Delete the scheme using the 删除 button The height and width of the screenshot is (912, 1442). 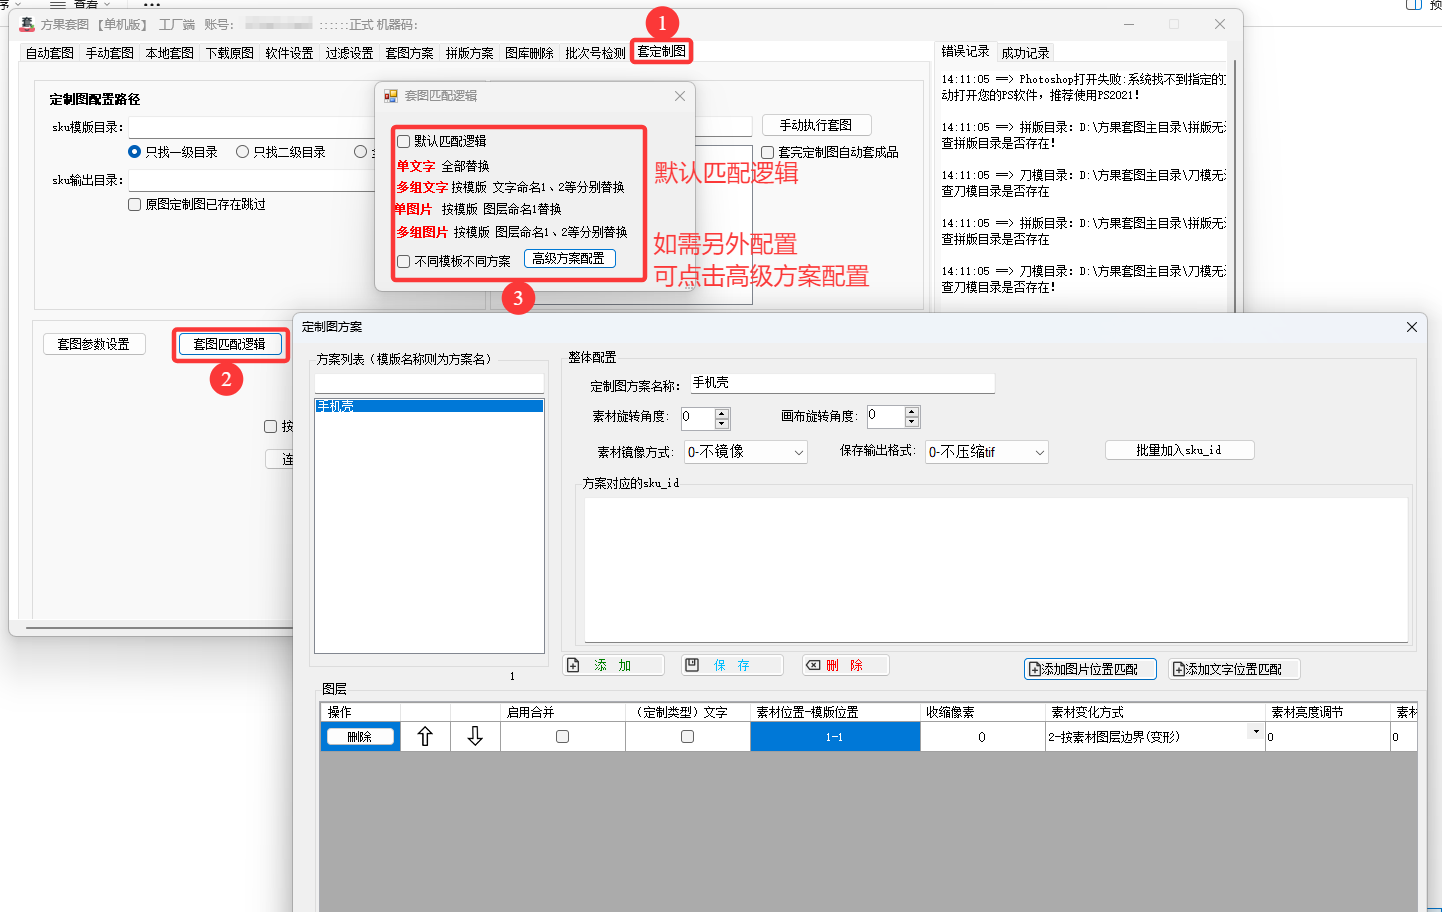tap(846, 665)
